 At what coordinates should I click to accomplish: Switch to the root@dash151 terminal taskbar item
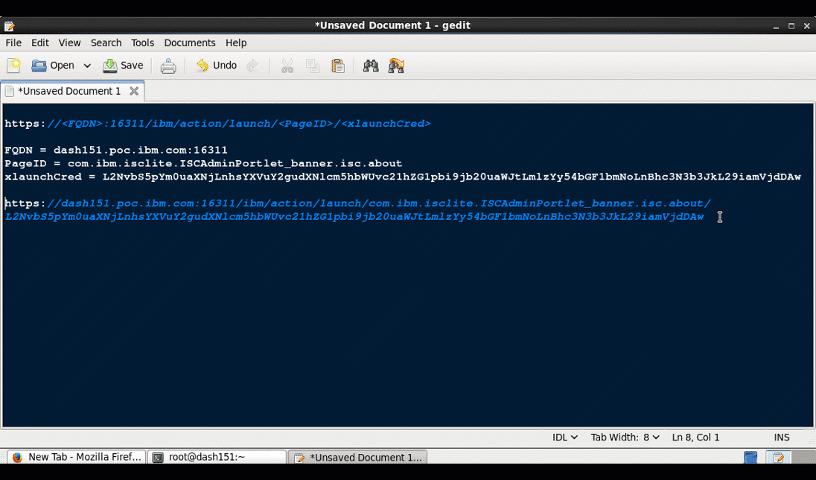click(x=217, y=457)
